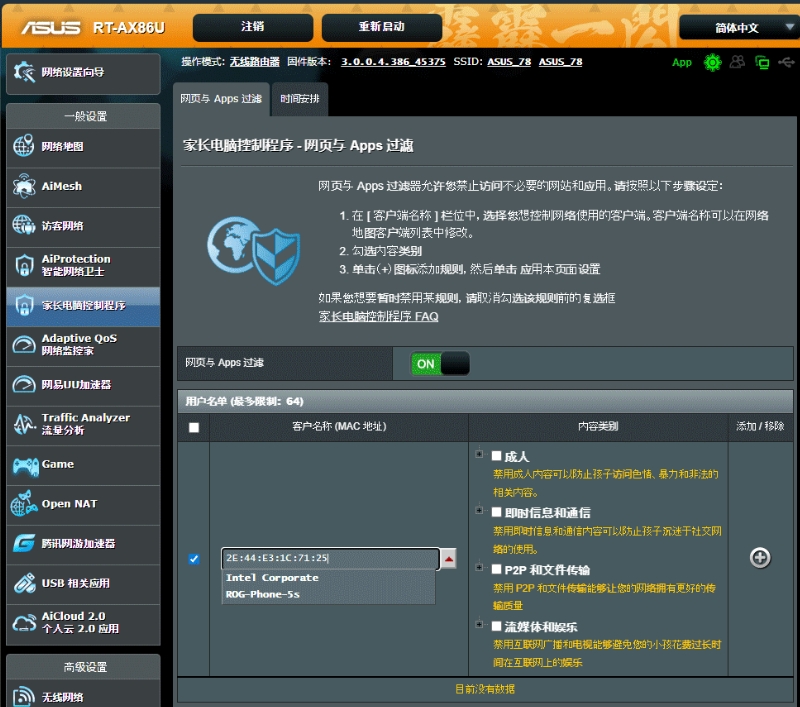Check the 流媒体和娱乐 category box

[x=496, y=626]
